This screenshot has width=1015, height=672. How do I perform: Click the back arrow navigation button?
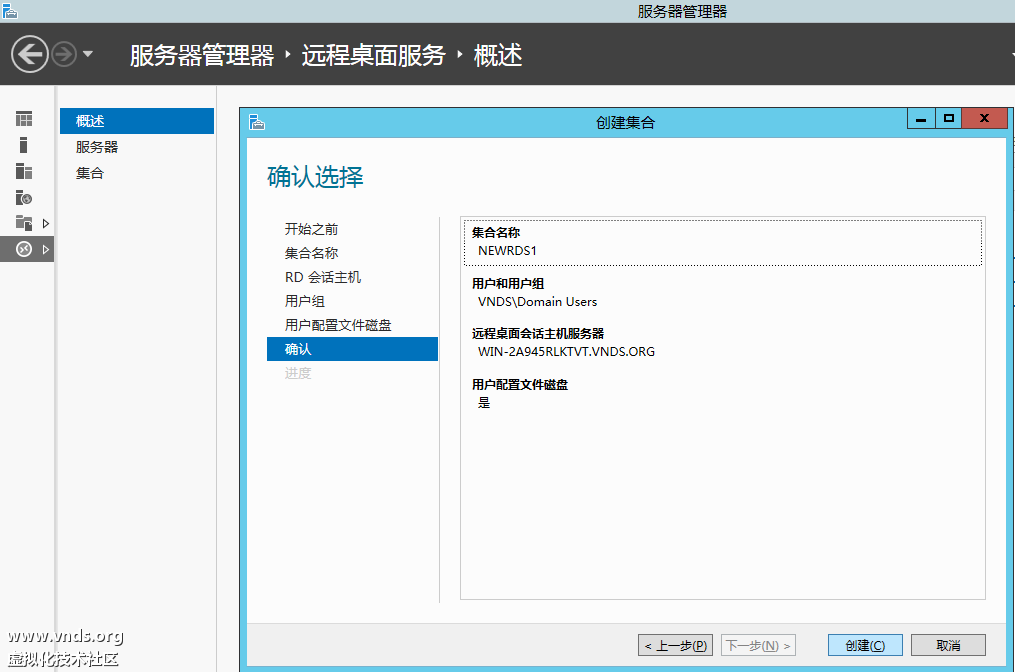click(x=30, y=54)
